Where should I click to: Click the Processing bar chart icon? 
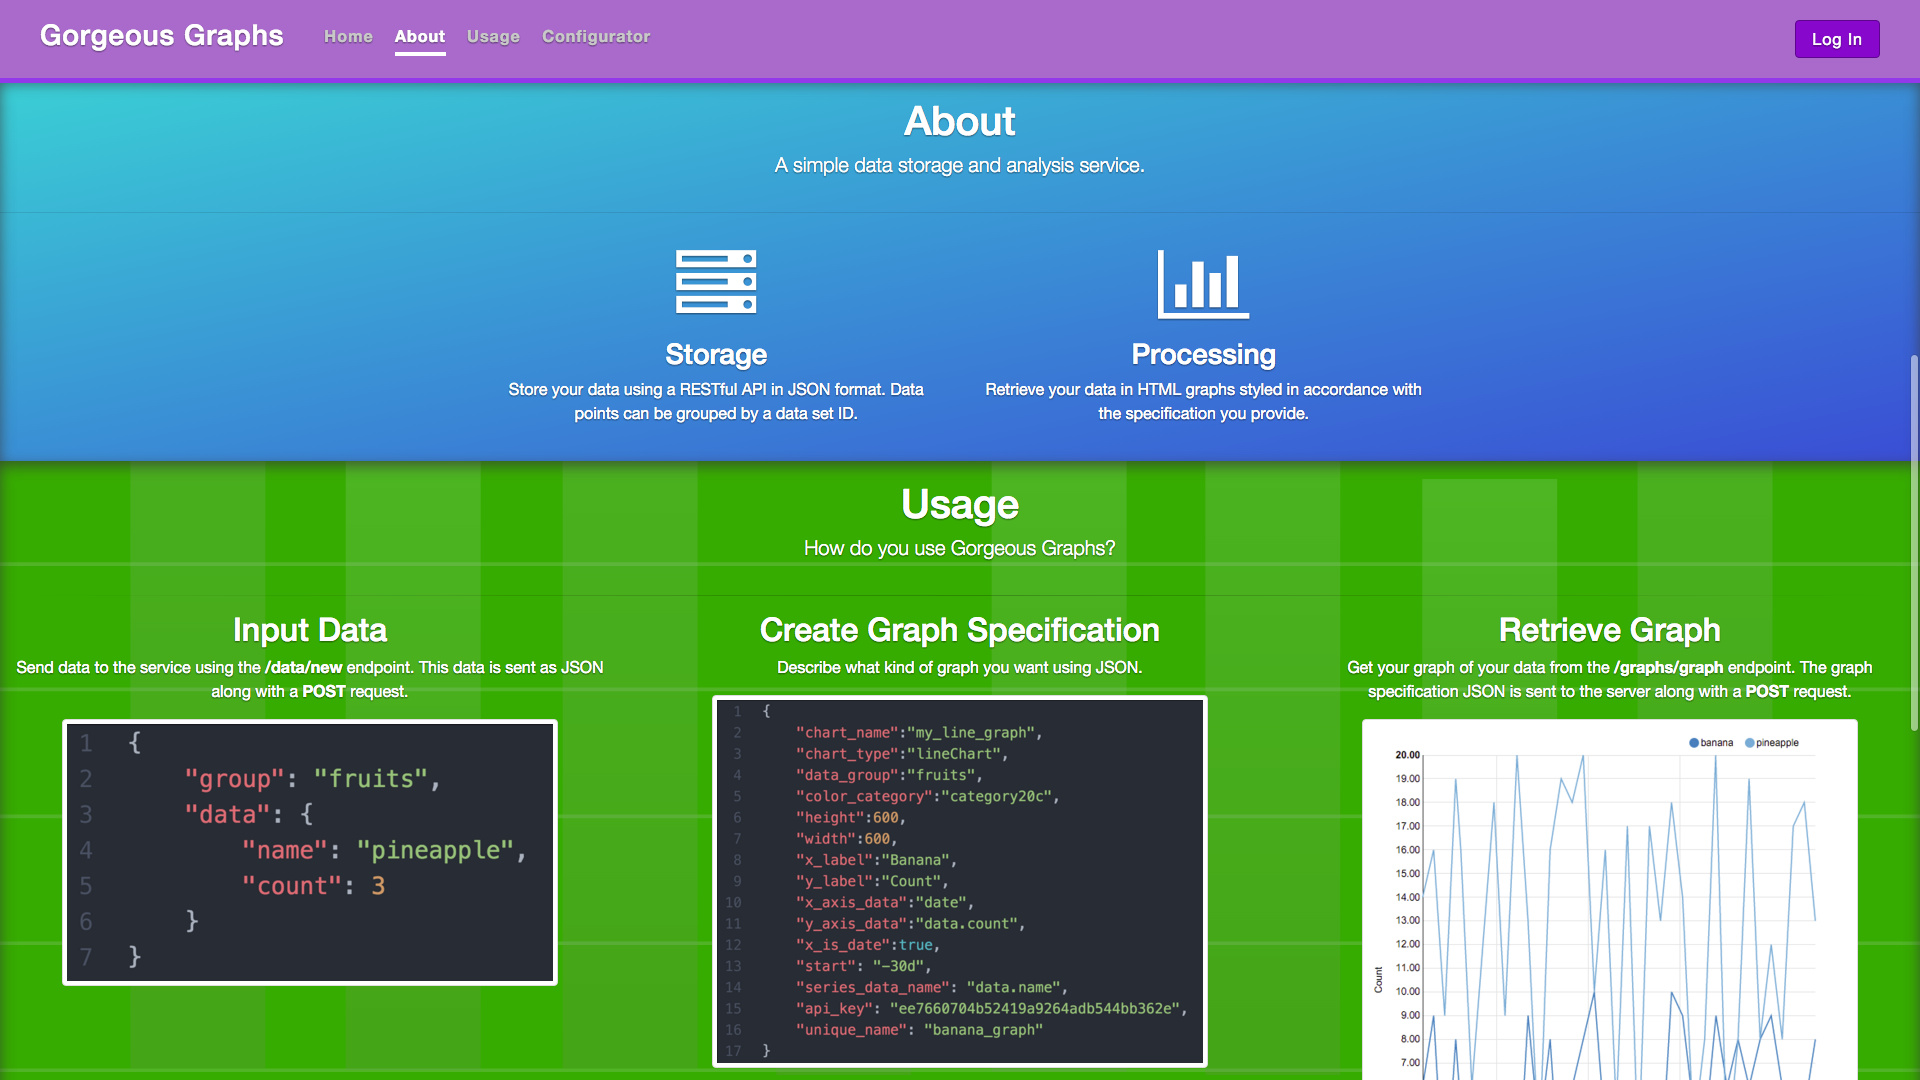tap(1203, 284)
